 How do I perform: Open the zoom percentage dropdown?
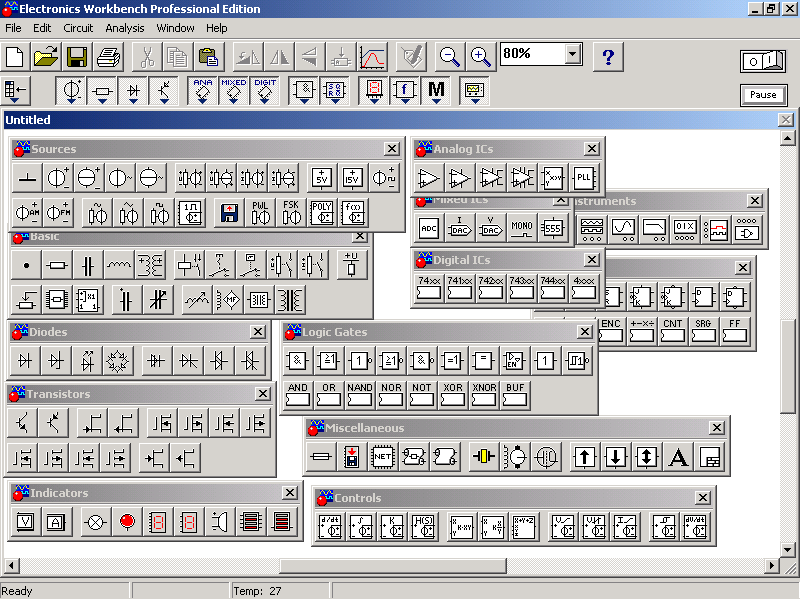point(573,53)
